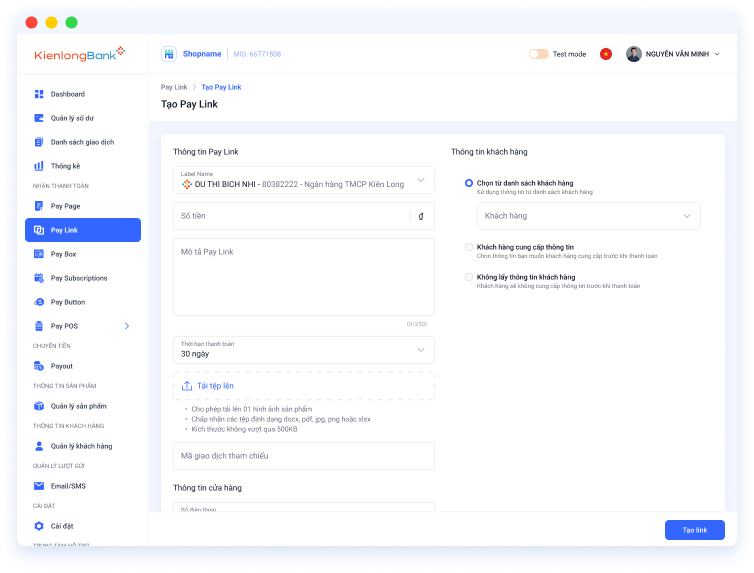Click the NGUYỄN VĂN MINH username
754x573 pixels.
(677, 54)
